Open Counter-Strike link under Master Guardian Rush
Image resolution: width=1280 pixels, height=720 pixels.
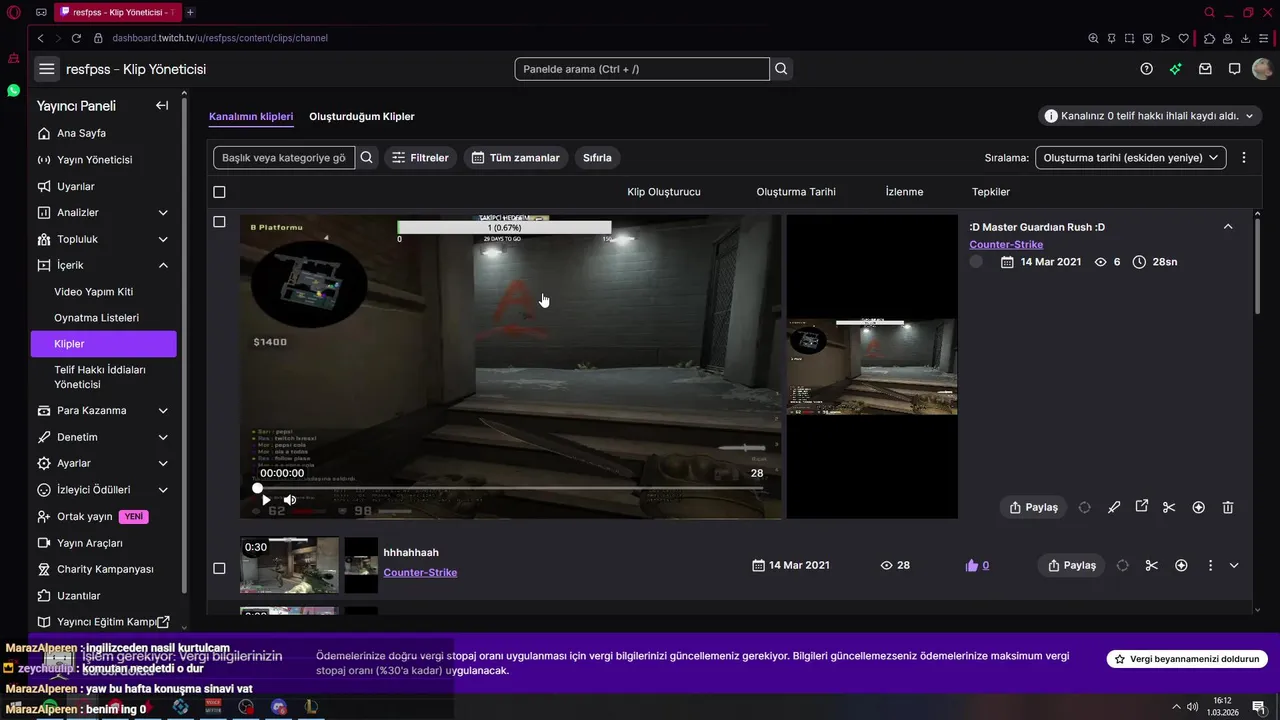[x=1006, y=244]
